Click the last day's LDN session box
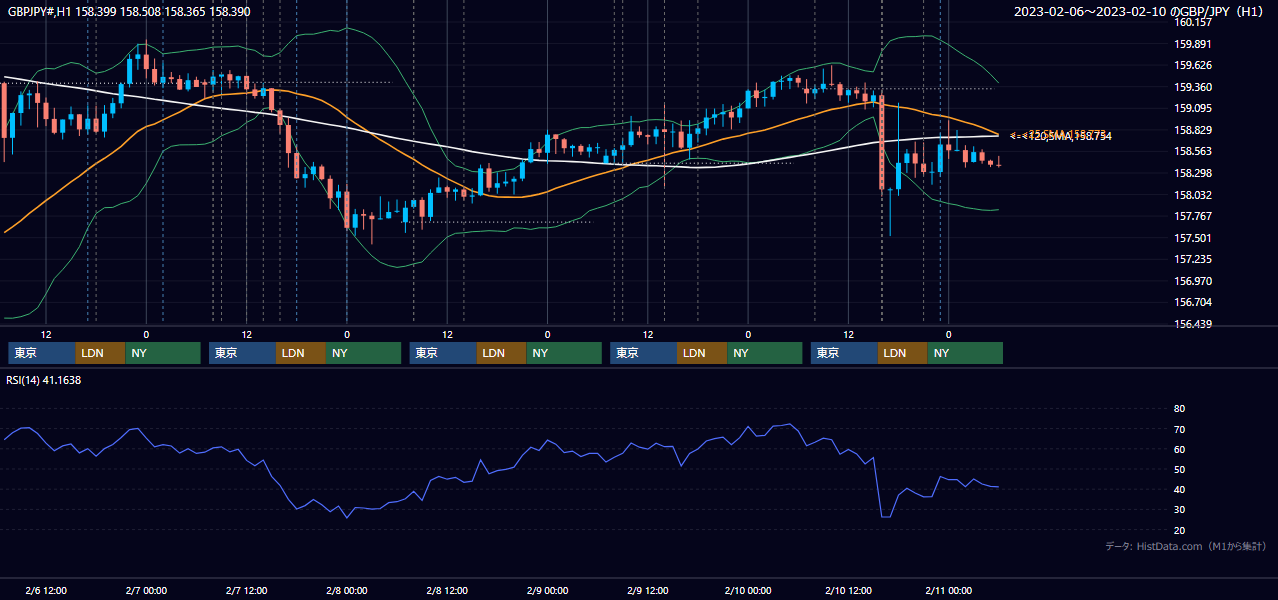Screen dimensions: 1278x600 pos(903,353)
